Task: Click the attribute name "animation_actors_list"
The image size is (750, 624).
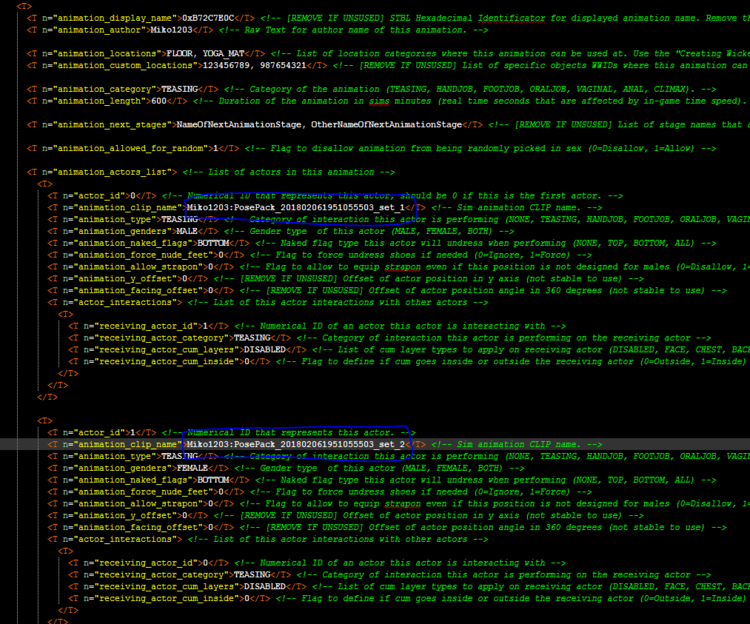Action: (112, 172)
